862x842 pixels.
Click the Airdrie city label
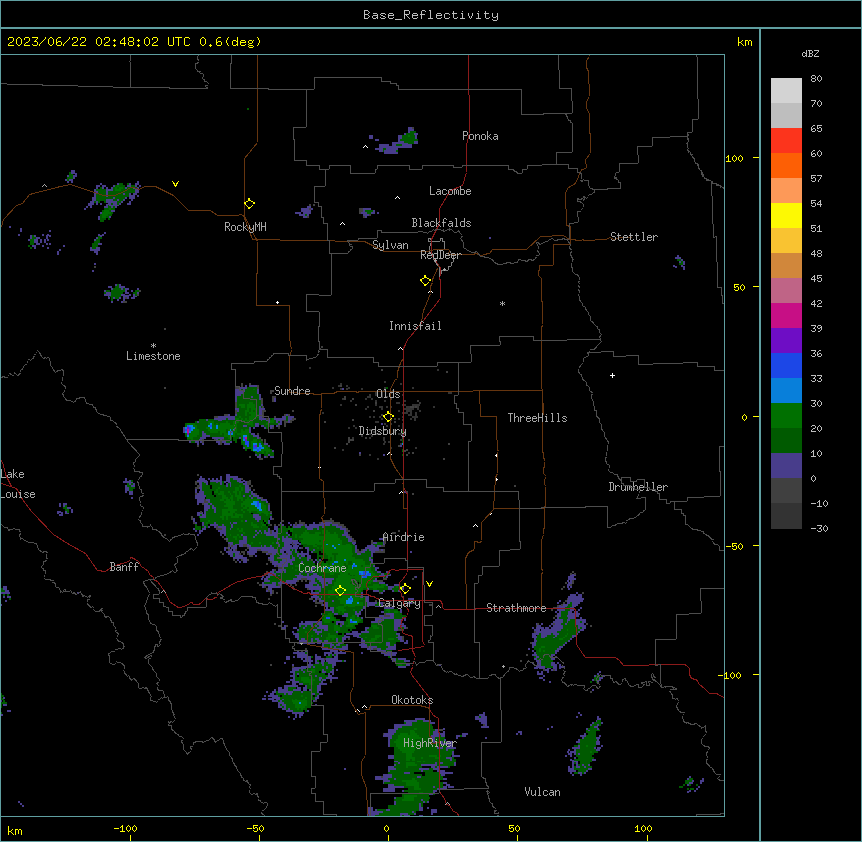coord(403,537)
